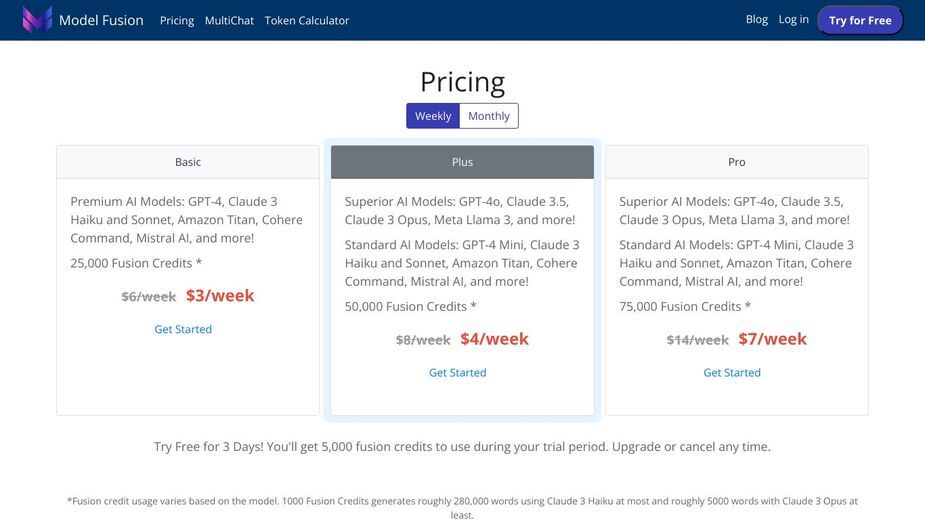This screenshot has width=925, height=520.
Task: Click the $7/week Pro price
Action: click(772, 339)
